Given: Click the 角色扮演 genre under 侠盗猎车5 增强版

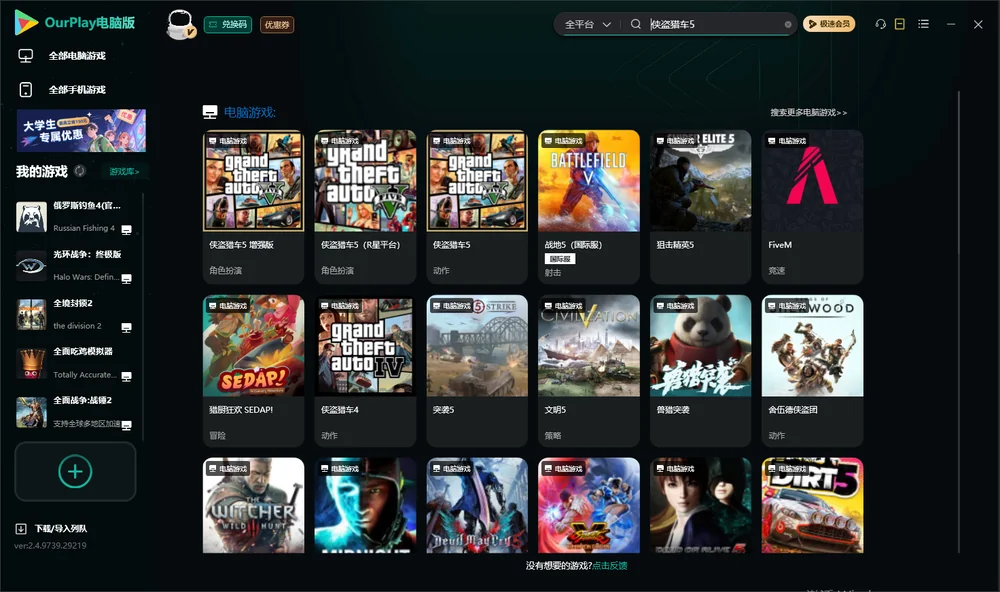Looking at the screenshot, I should point(225,270).
